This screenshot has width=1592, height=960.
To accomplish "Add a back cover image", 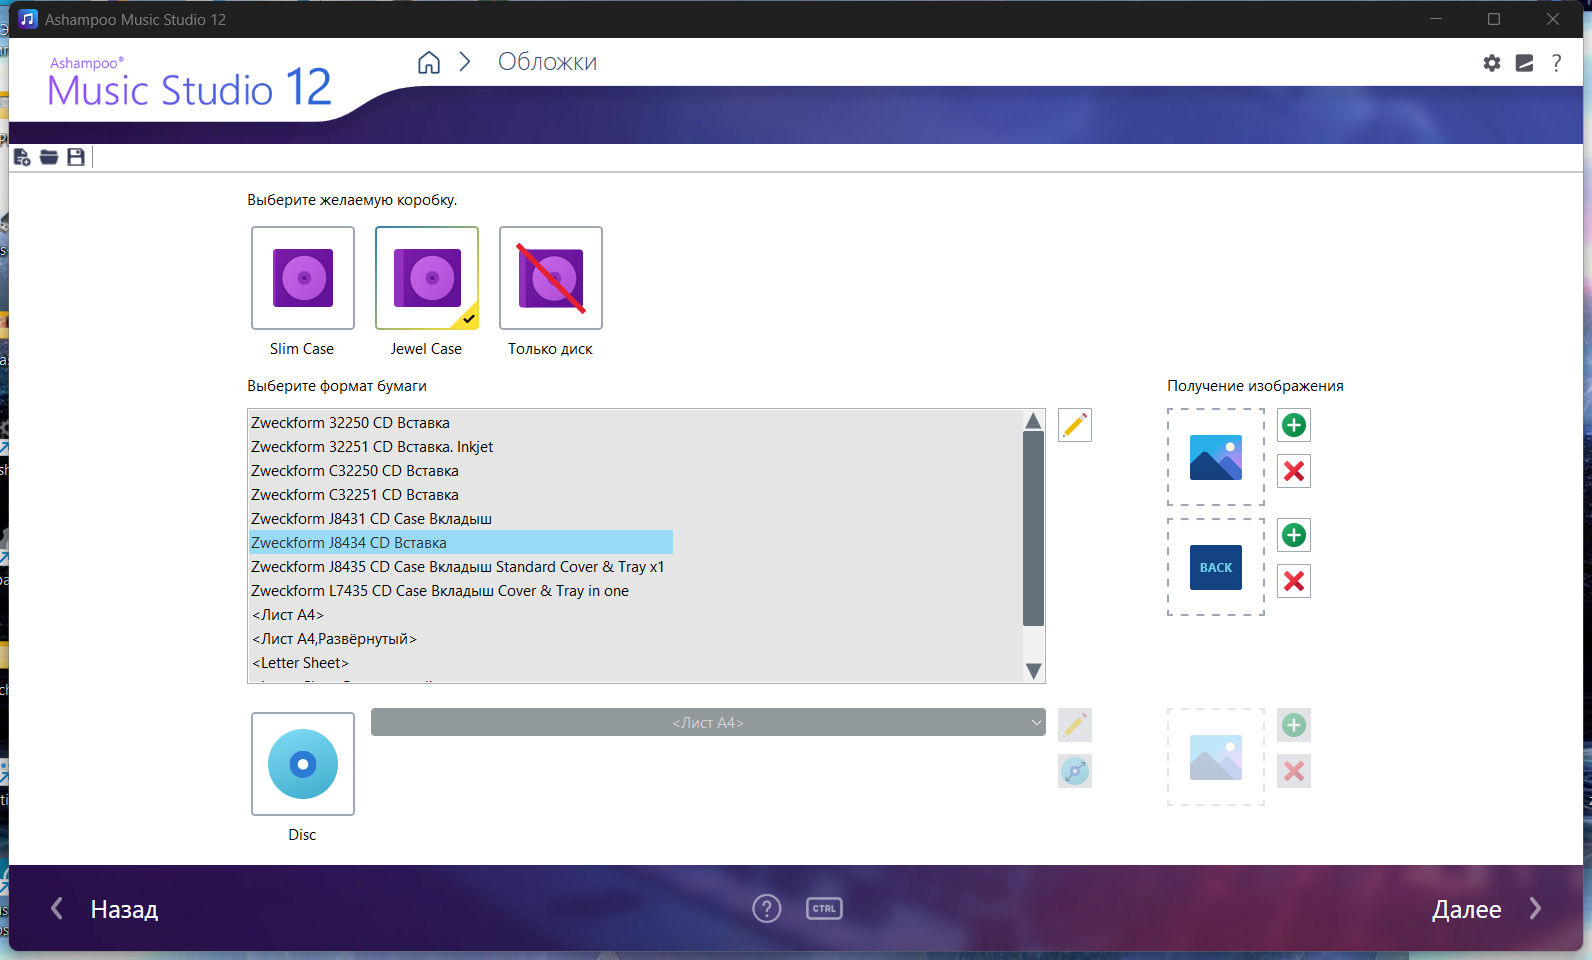I will [x=1294, y=535].
